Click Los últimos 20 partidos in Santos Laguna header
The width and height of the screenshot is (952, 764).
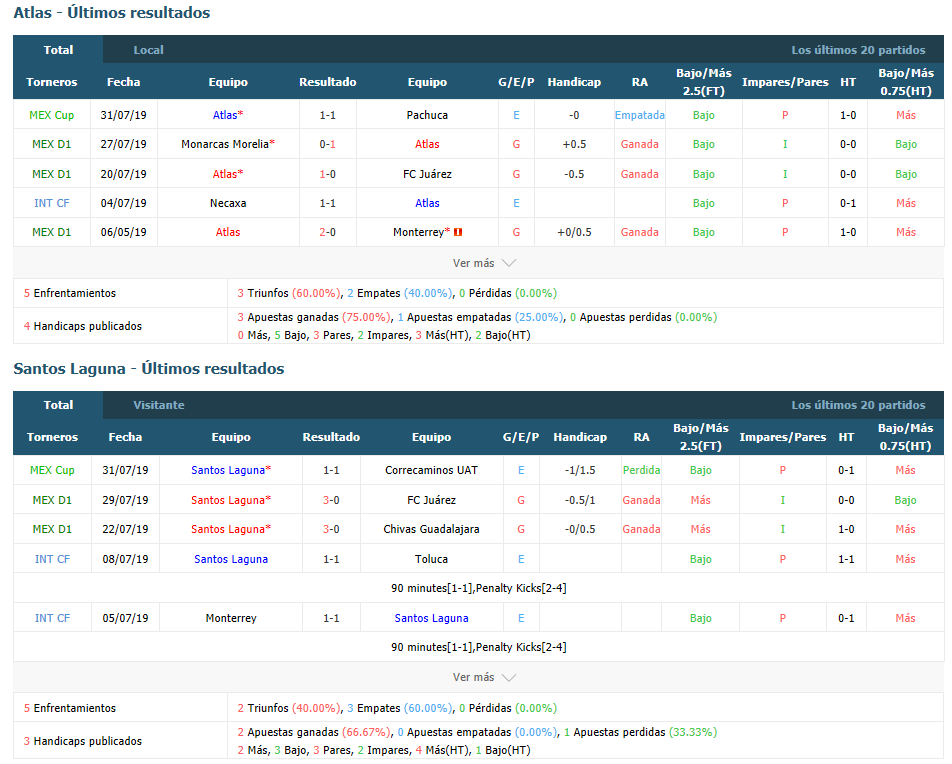(858, 405)
